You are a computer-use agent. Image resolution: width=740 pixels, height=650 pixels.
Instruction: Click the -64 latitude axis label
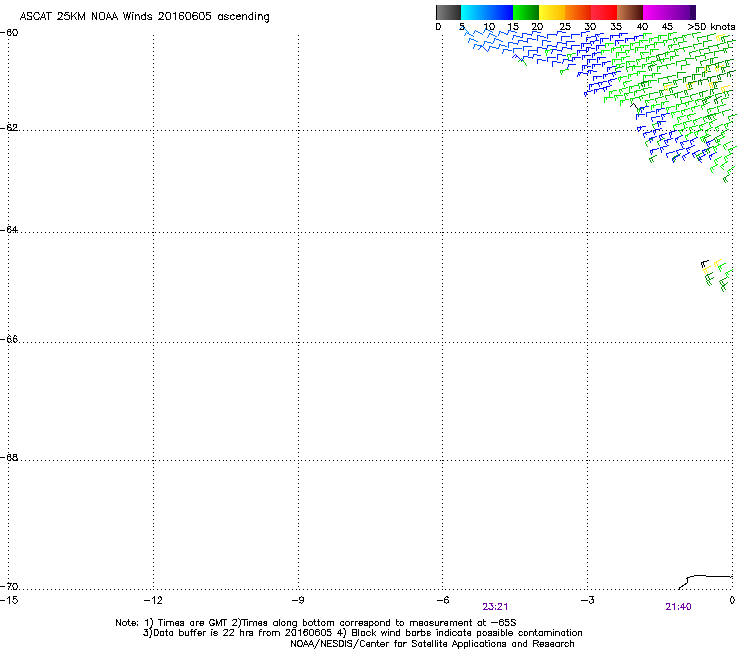tap(9, 230)
